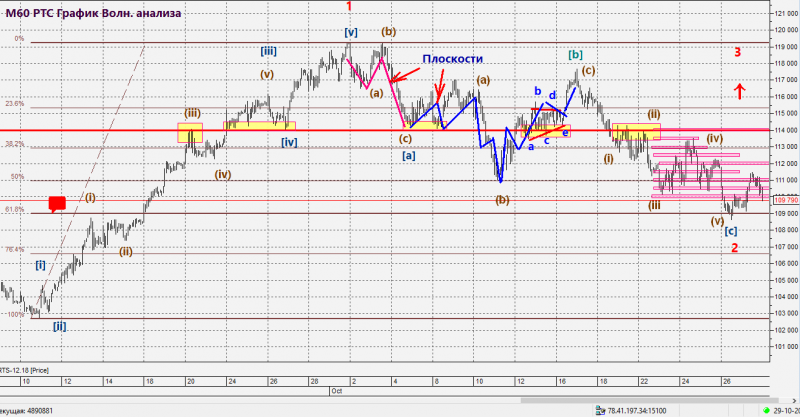The width and height of the screenshot is (800, 417).
Task: Click the horizontal scrollbar thumb under the chart
Action: 649,401
